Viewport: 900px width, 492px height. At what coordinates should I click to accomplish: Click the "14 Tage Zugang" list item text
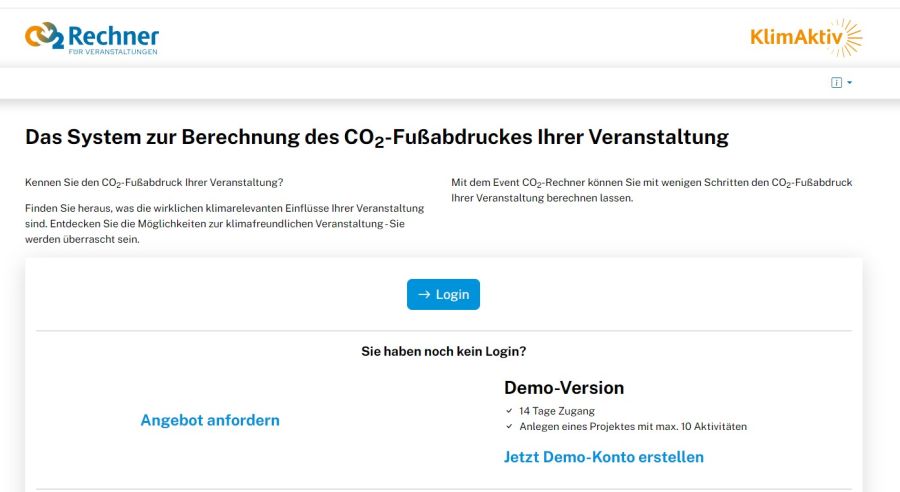(x=557, y=411)
